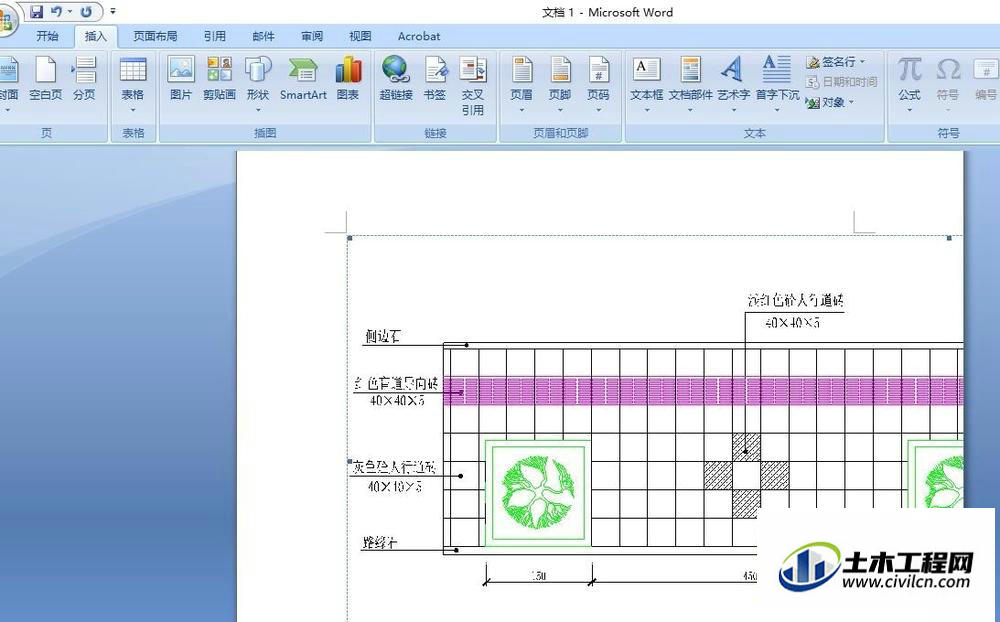The height and width of the screenshot is (622, 1000).
Task: Open the 视图 tab
Action: tap(360, 36)
